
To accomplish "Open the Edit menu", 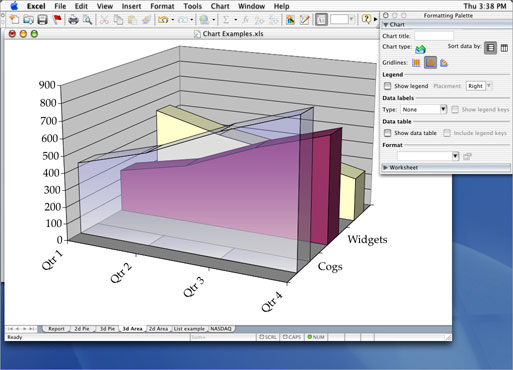I will pos(81,6).
